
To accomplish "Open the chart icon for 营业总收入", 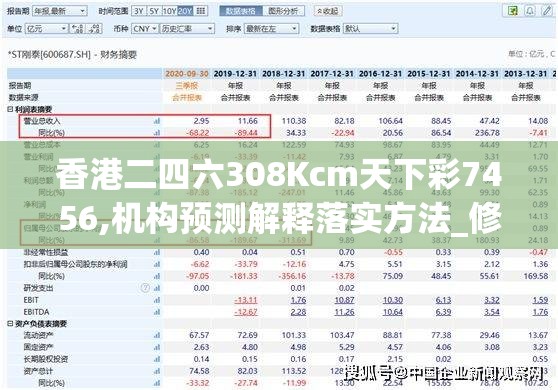I will coord(156,121).
